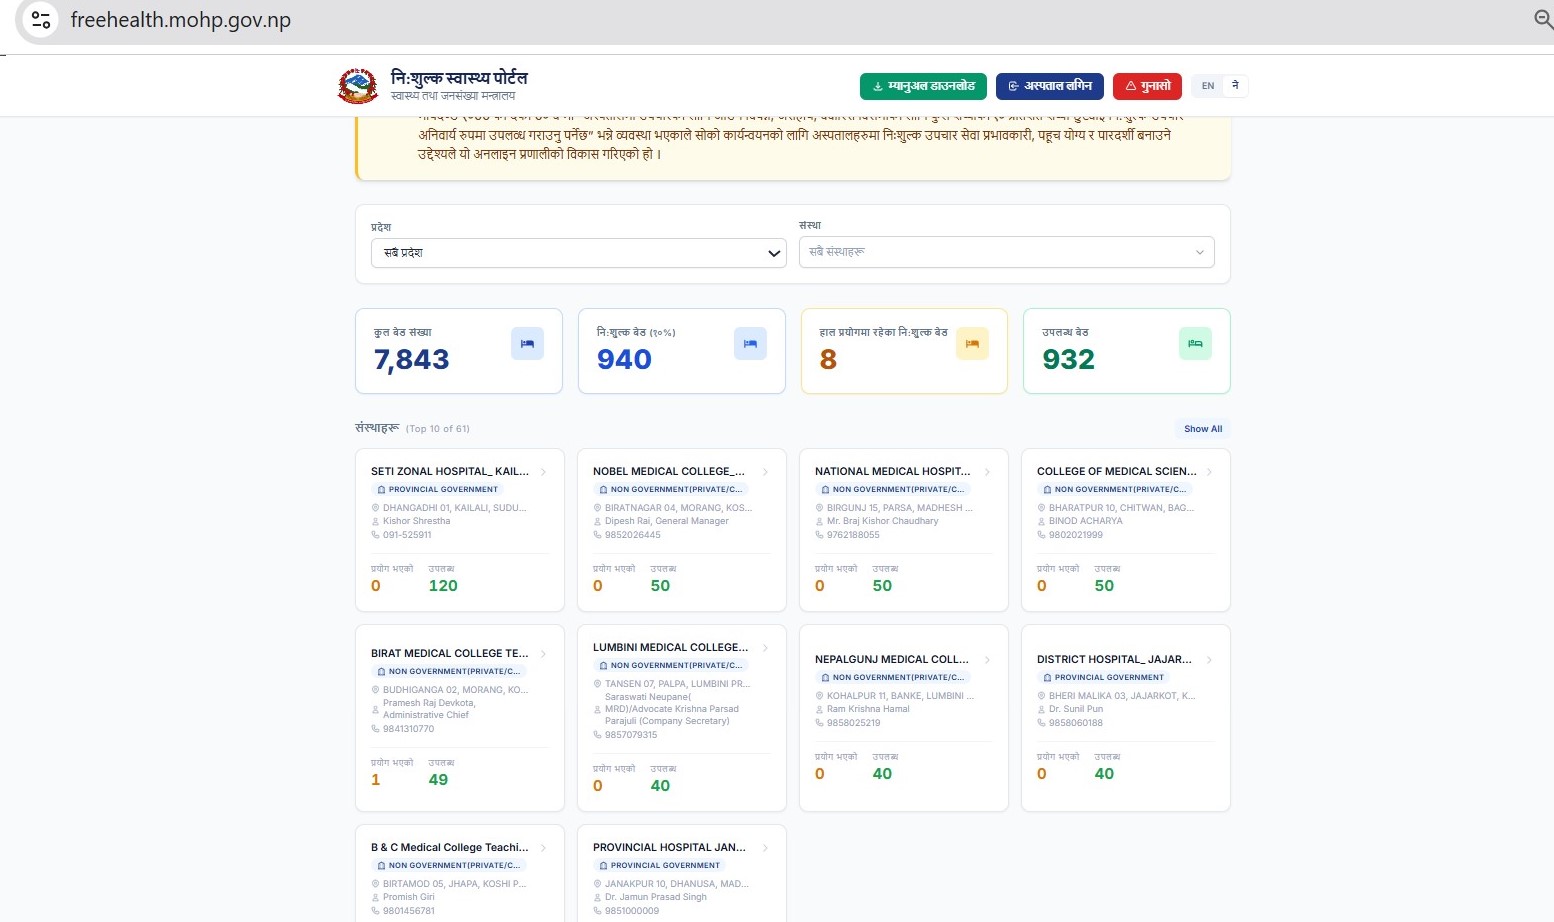Click the site info icon in address bar

(x=41, y=20)
